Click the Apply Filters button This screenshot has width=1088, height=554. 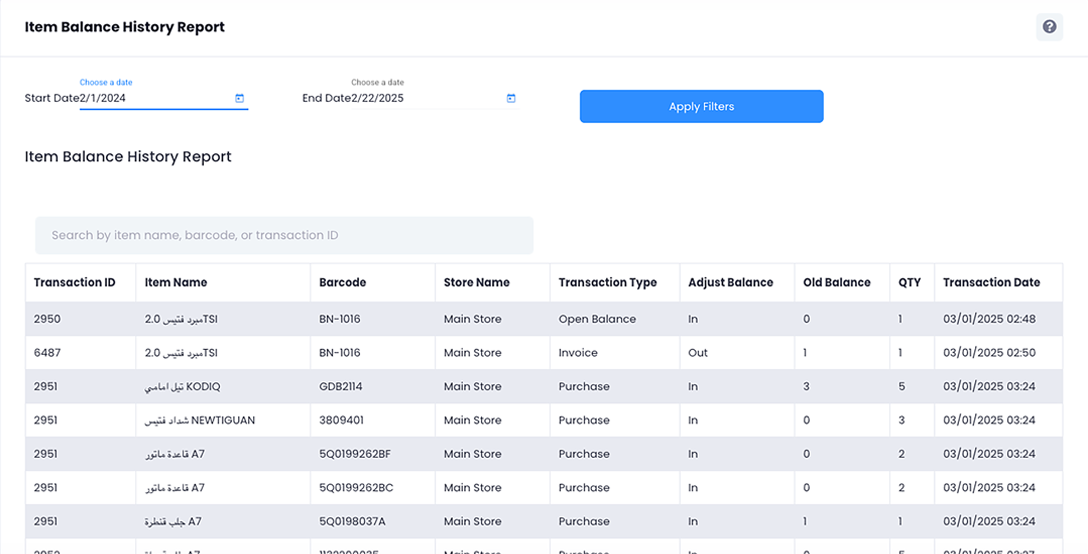coord(701,107)
